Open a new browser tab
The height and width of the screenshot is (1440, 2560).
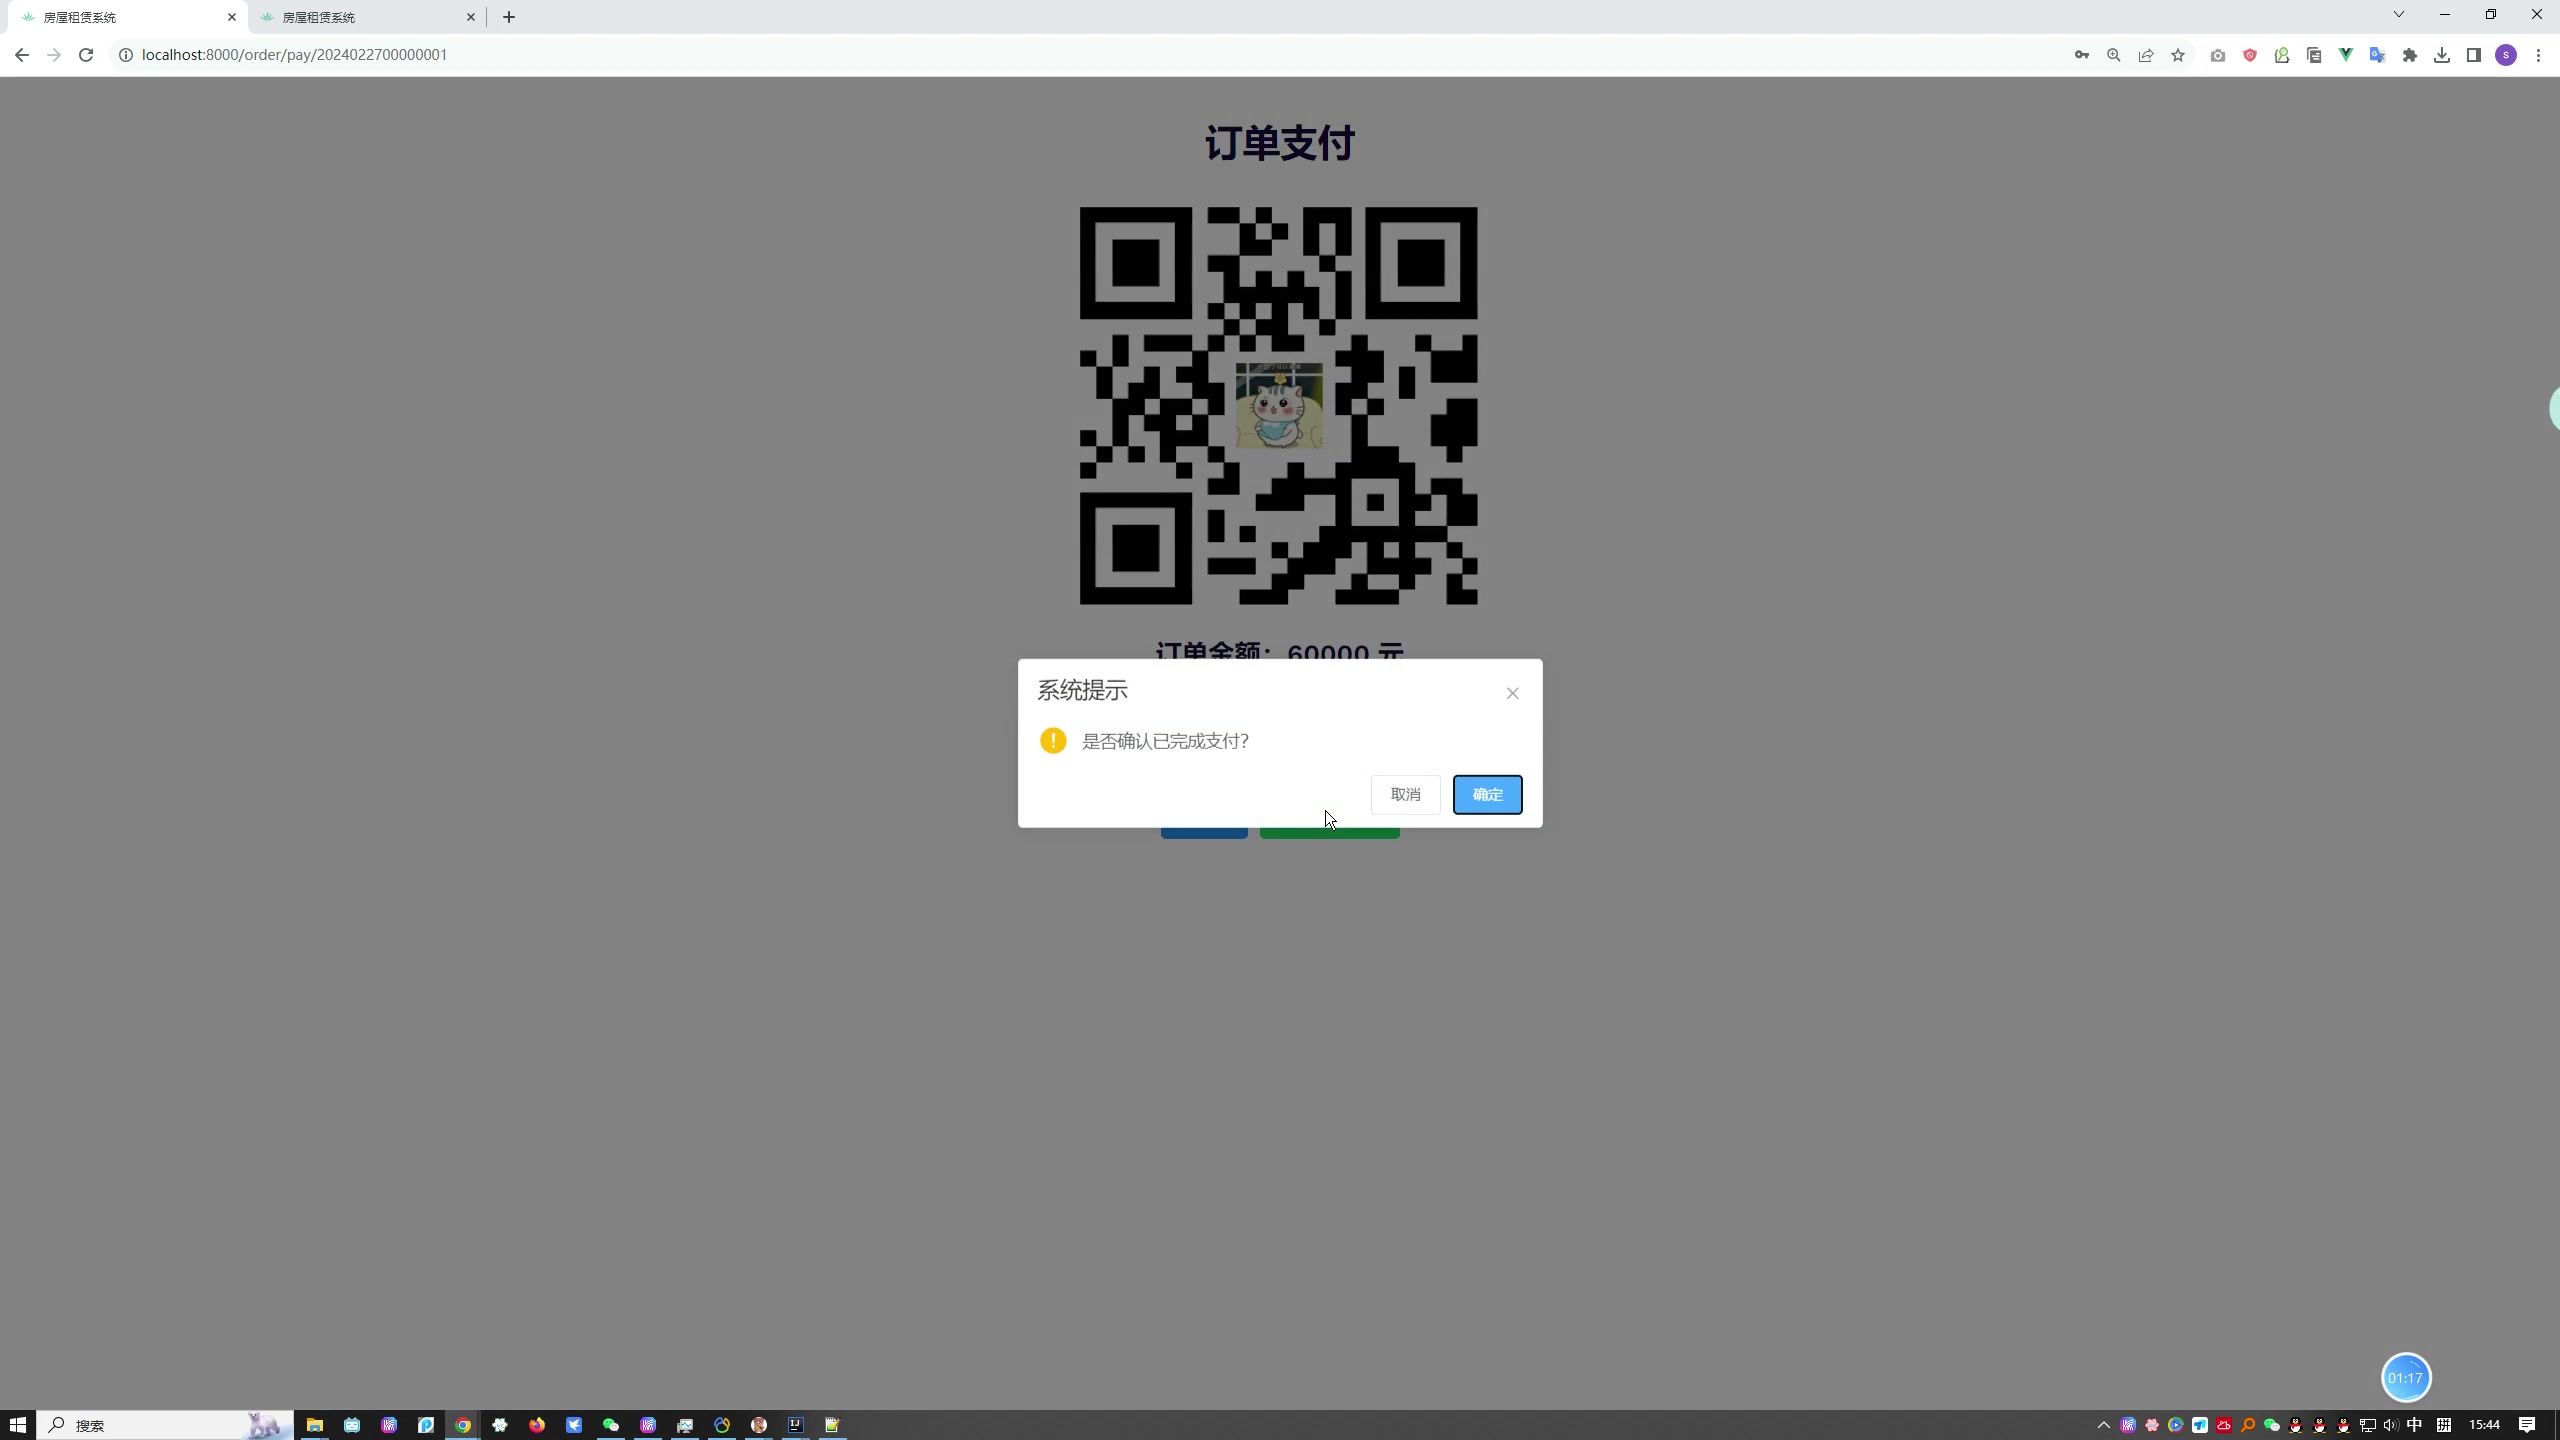509,17
